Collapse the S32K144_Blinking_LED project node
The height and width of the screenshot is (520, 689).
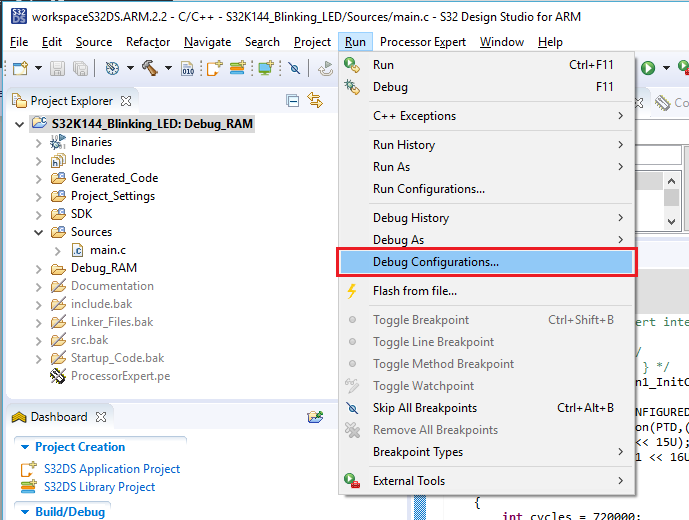pos(19,124)
